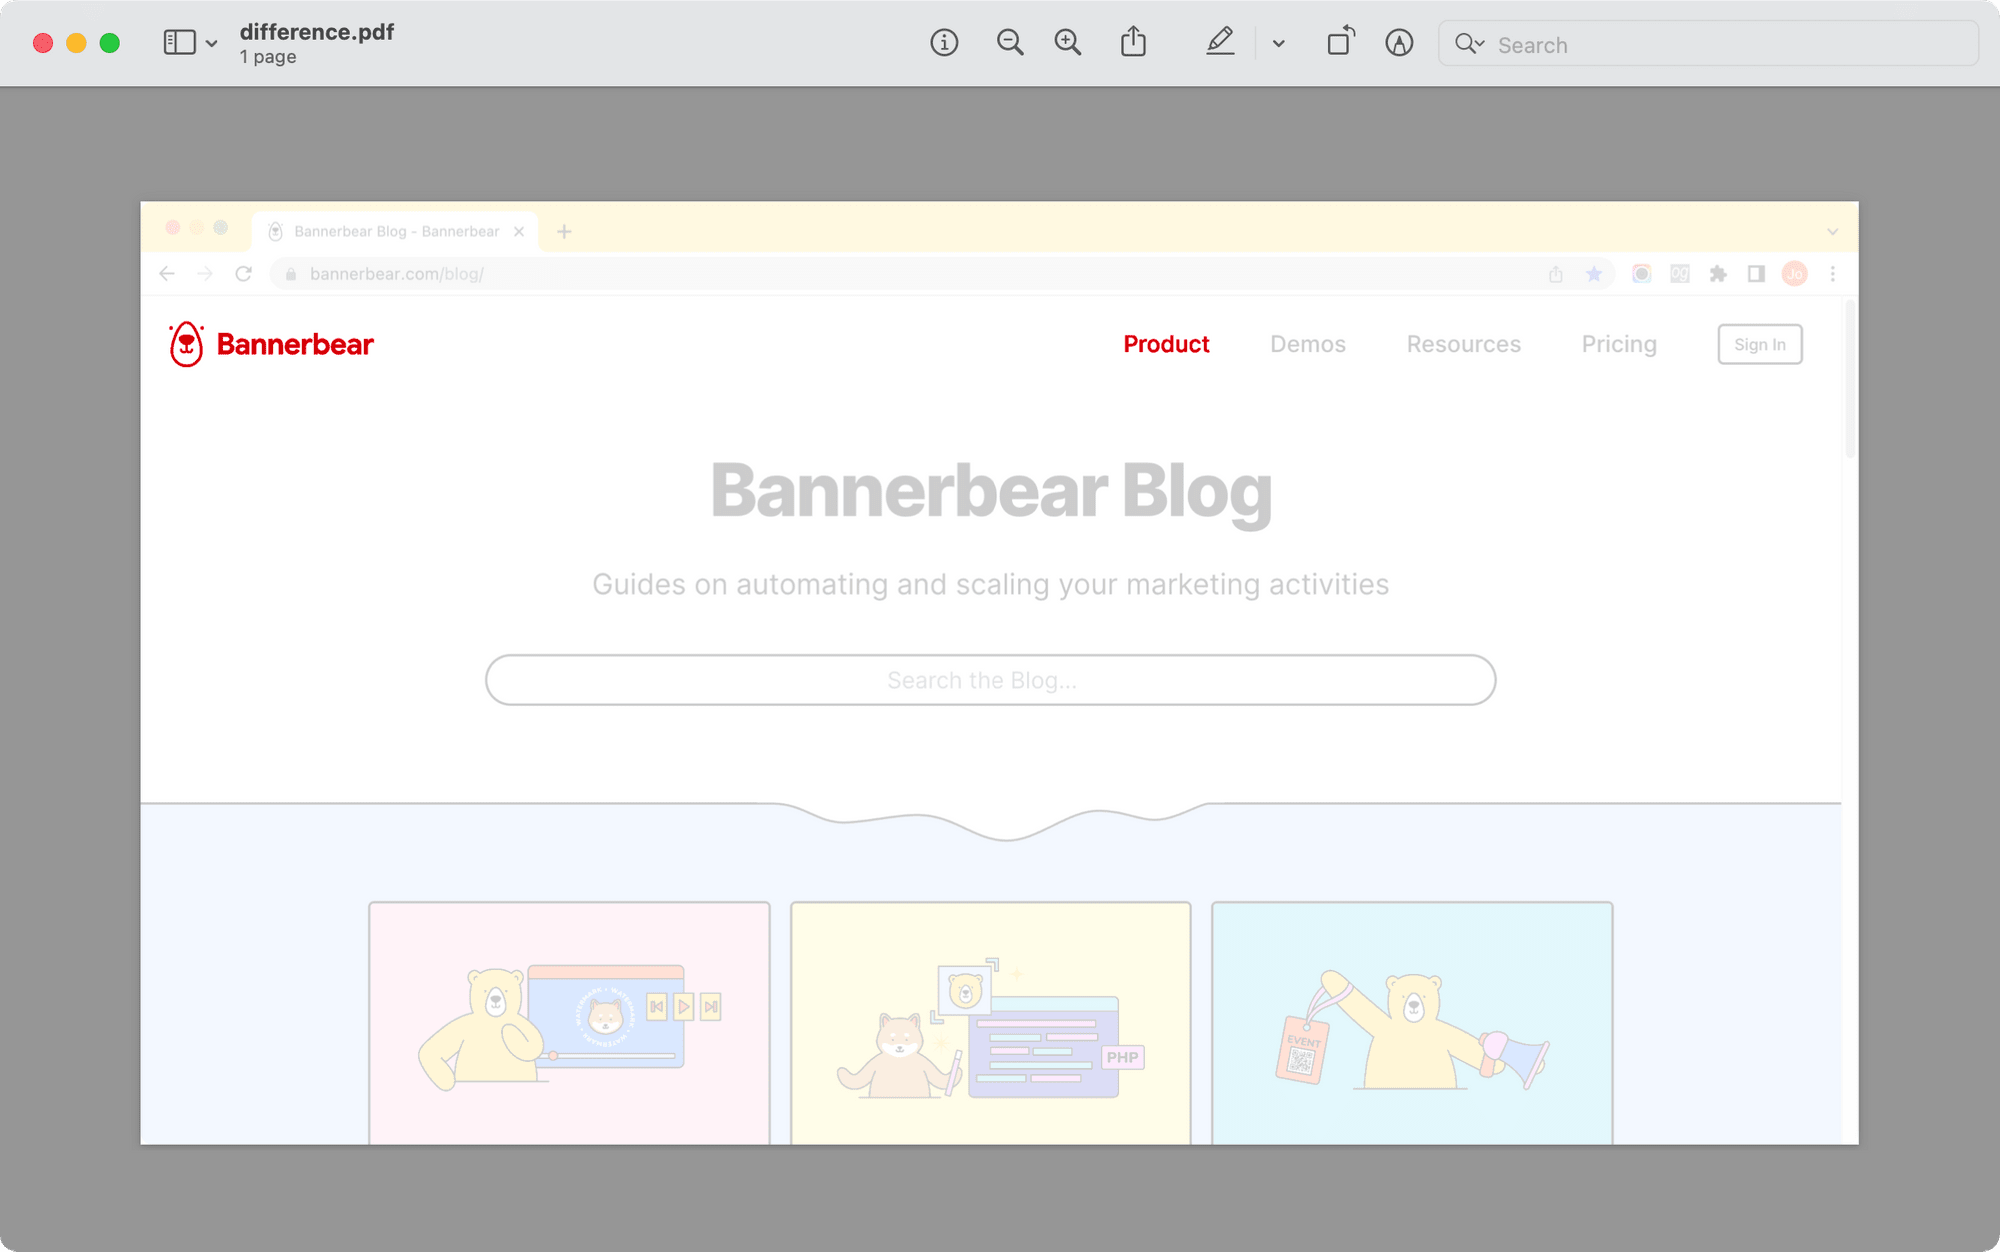Select the Bannerbear Blog browser tab

click(396, 232)
